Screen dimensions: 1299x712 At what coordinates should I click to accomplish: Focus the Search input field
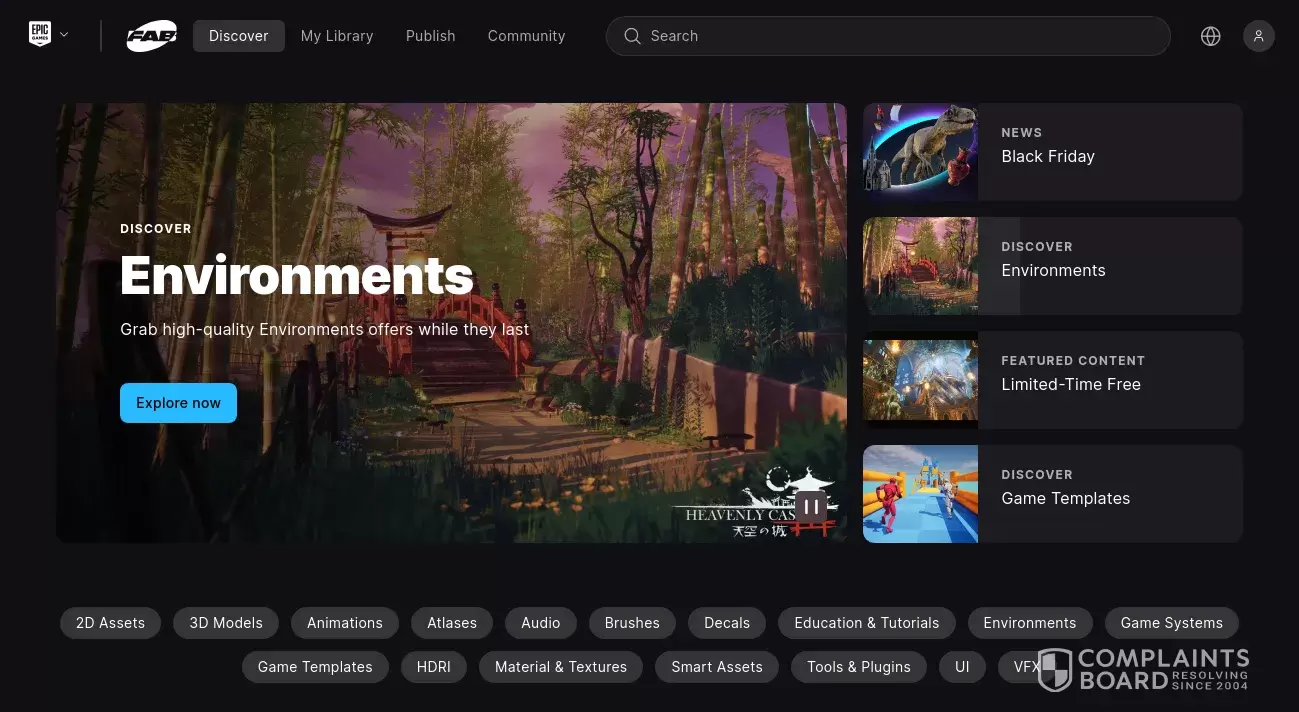(x=888, y=36)
